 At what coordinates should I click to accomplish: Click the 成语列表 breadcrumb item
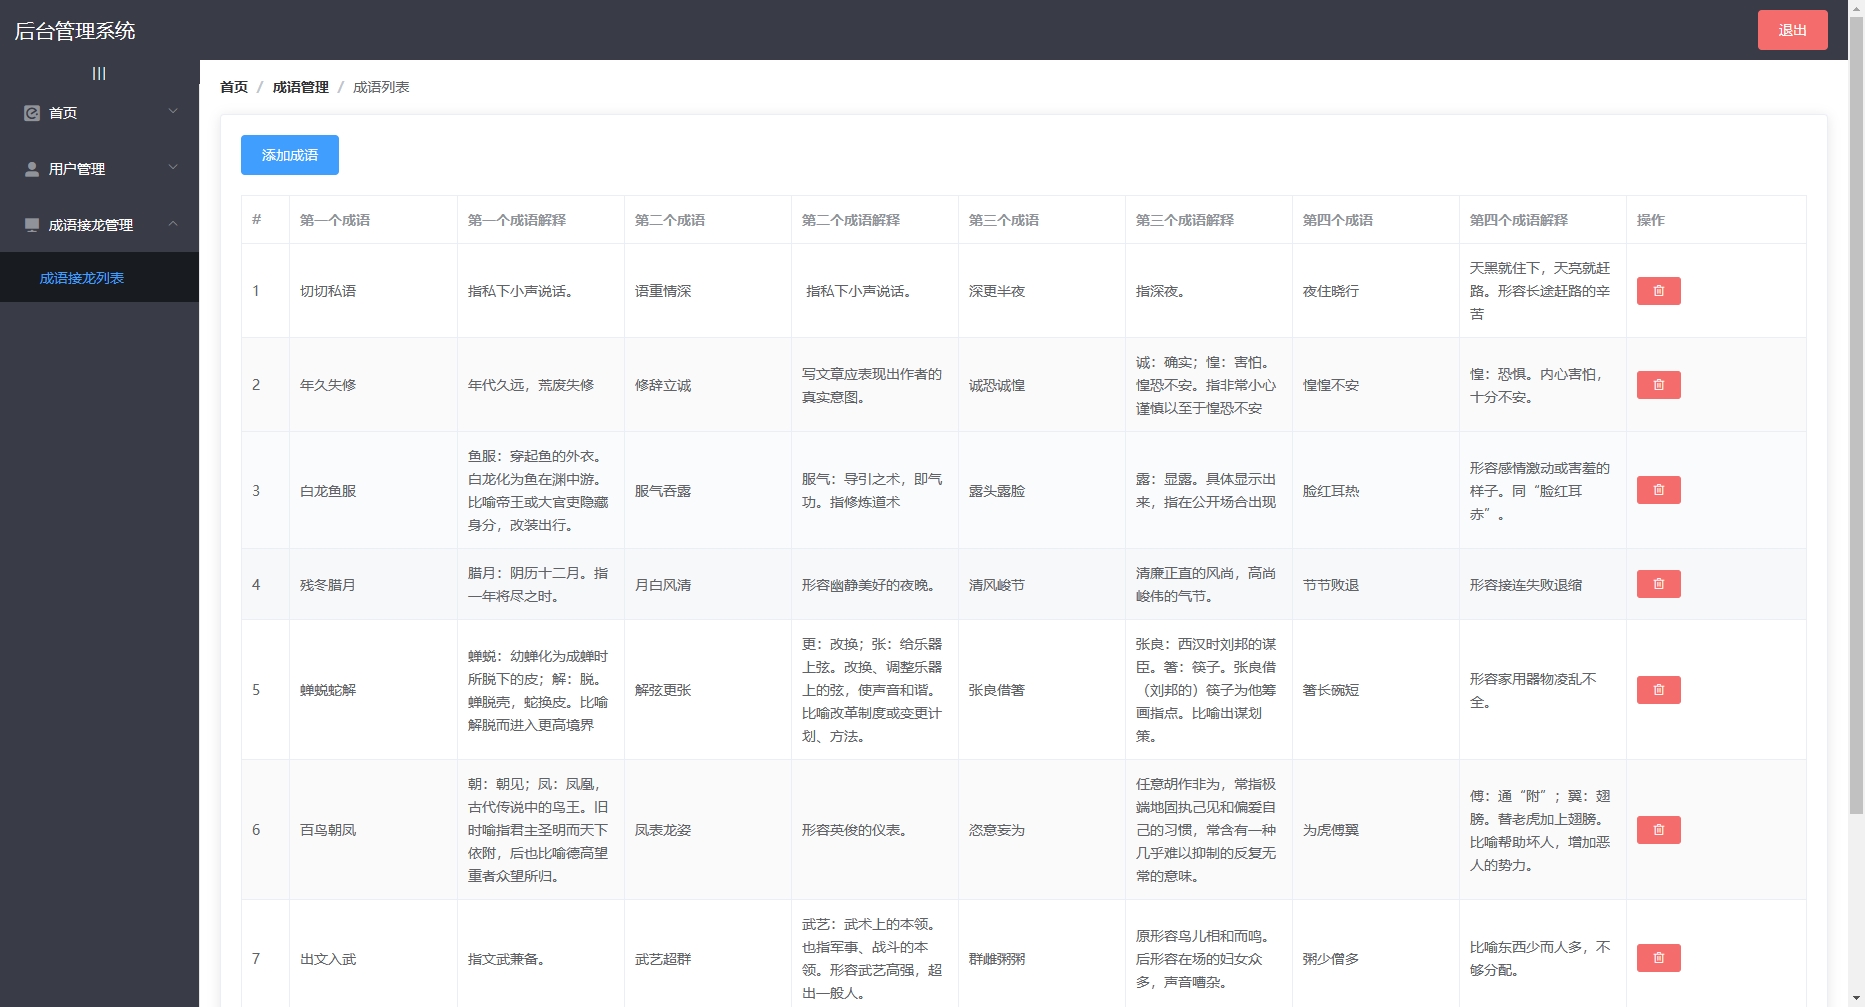coord(381,87)
